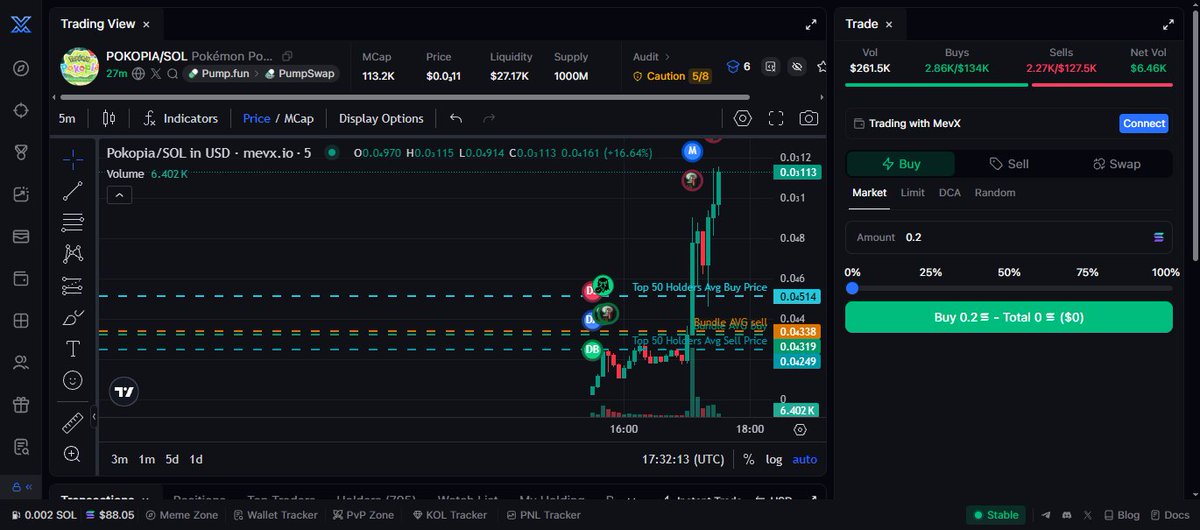Viewport: 1200px width, 530px height.
Task: Click the MevX logo icon in sidebar
Action: [x=21, y=27]
